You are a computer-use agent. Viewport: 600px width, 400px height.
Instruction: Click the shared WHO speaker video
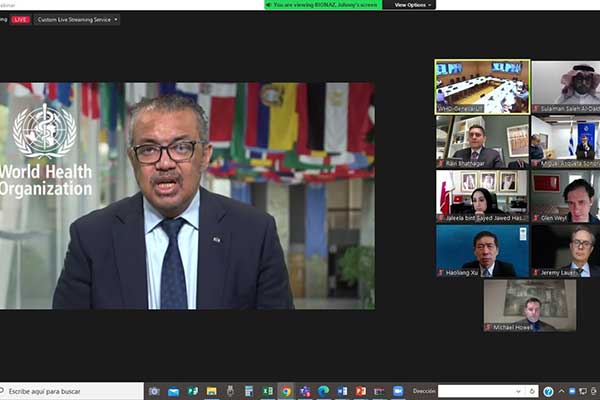[187, 196]
